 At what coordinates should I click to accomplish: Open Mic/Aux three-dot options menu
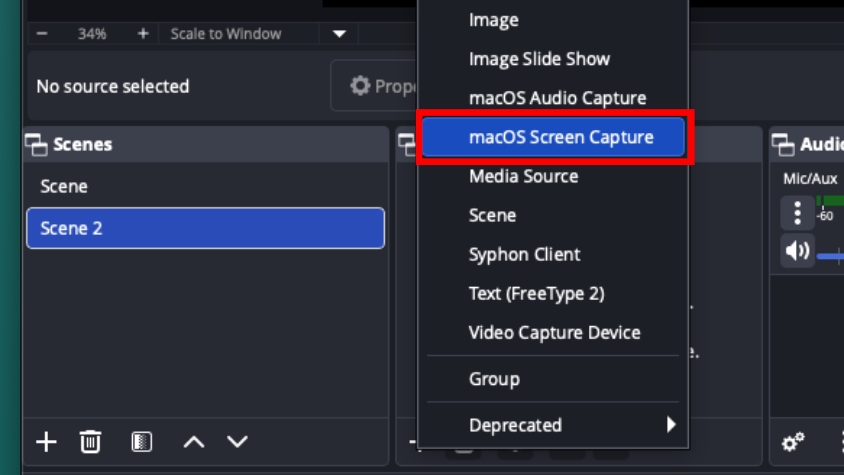coord(797,213)
